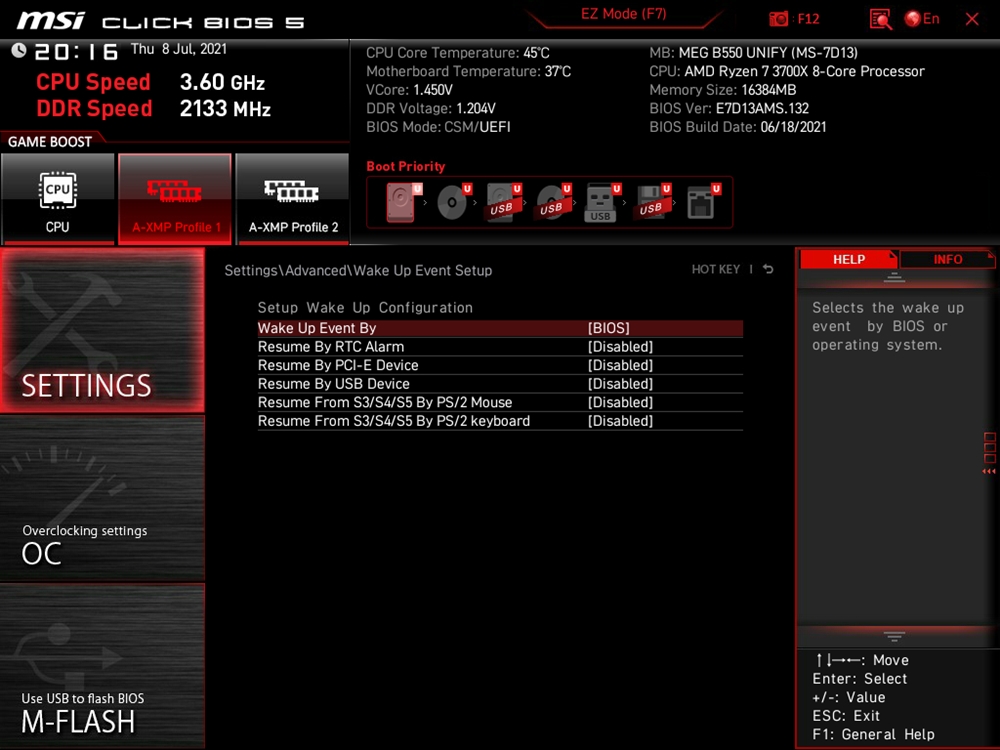Open the HOT KEY list
Viewport: 1000px width, 750px height.
tap(716, 269)
